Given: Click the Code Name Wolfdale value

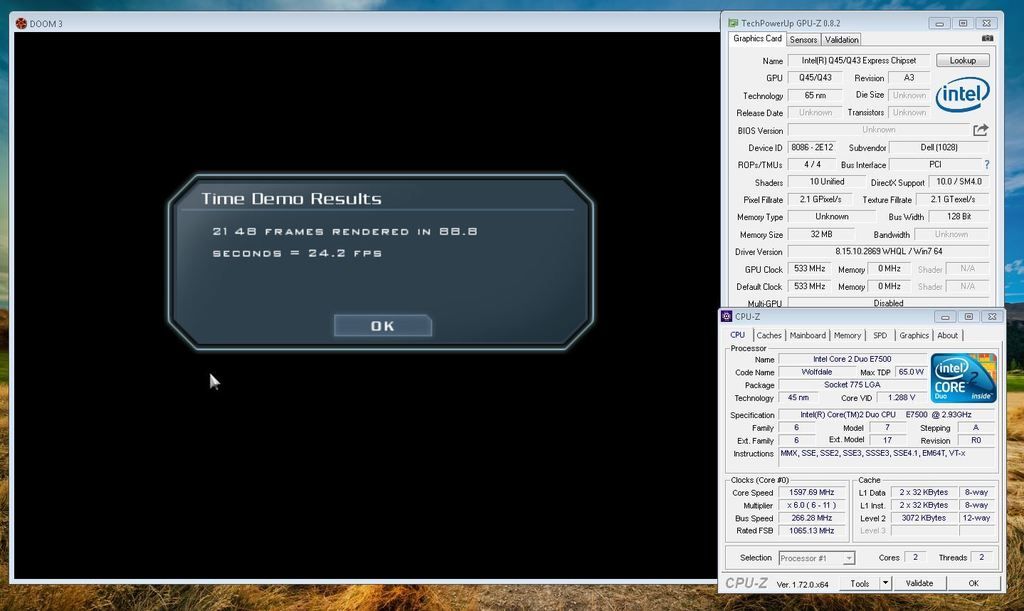Looking at the screenshot, I should (x=816, y=372).
